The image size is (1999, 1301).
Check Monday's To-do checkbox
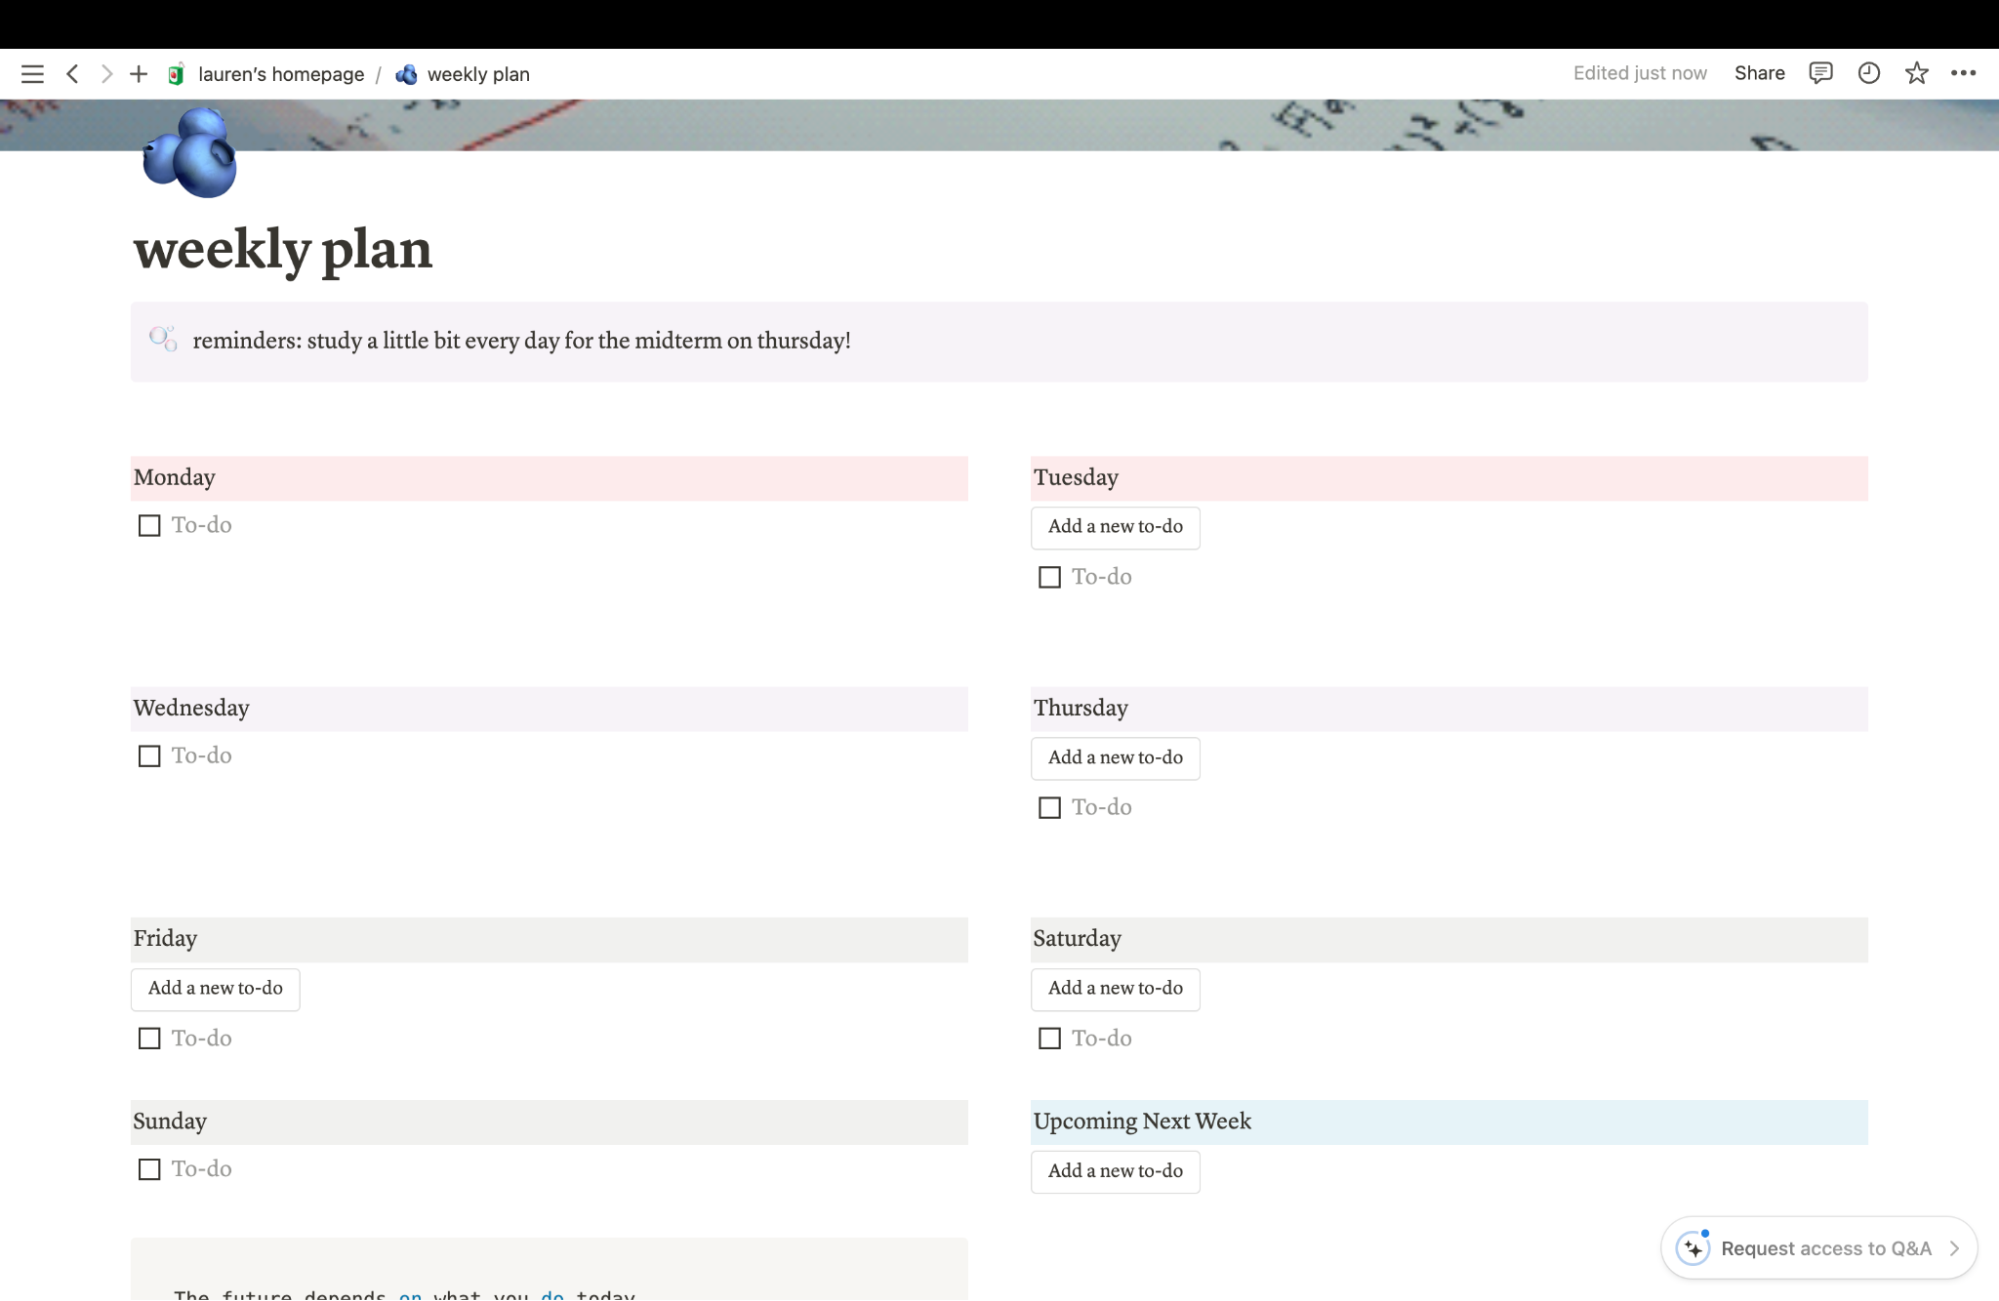click(149, 525)
